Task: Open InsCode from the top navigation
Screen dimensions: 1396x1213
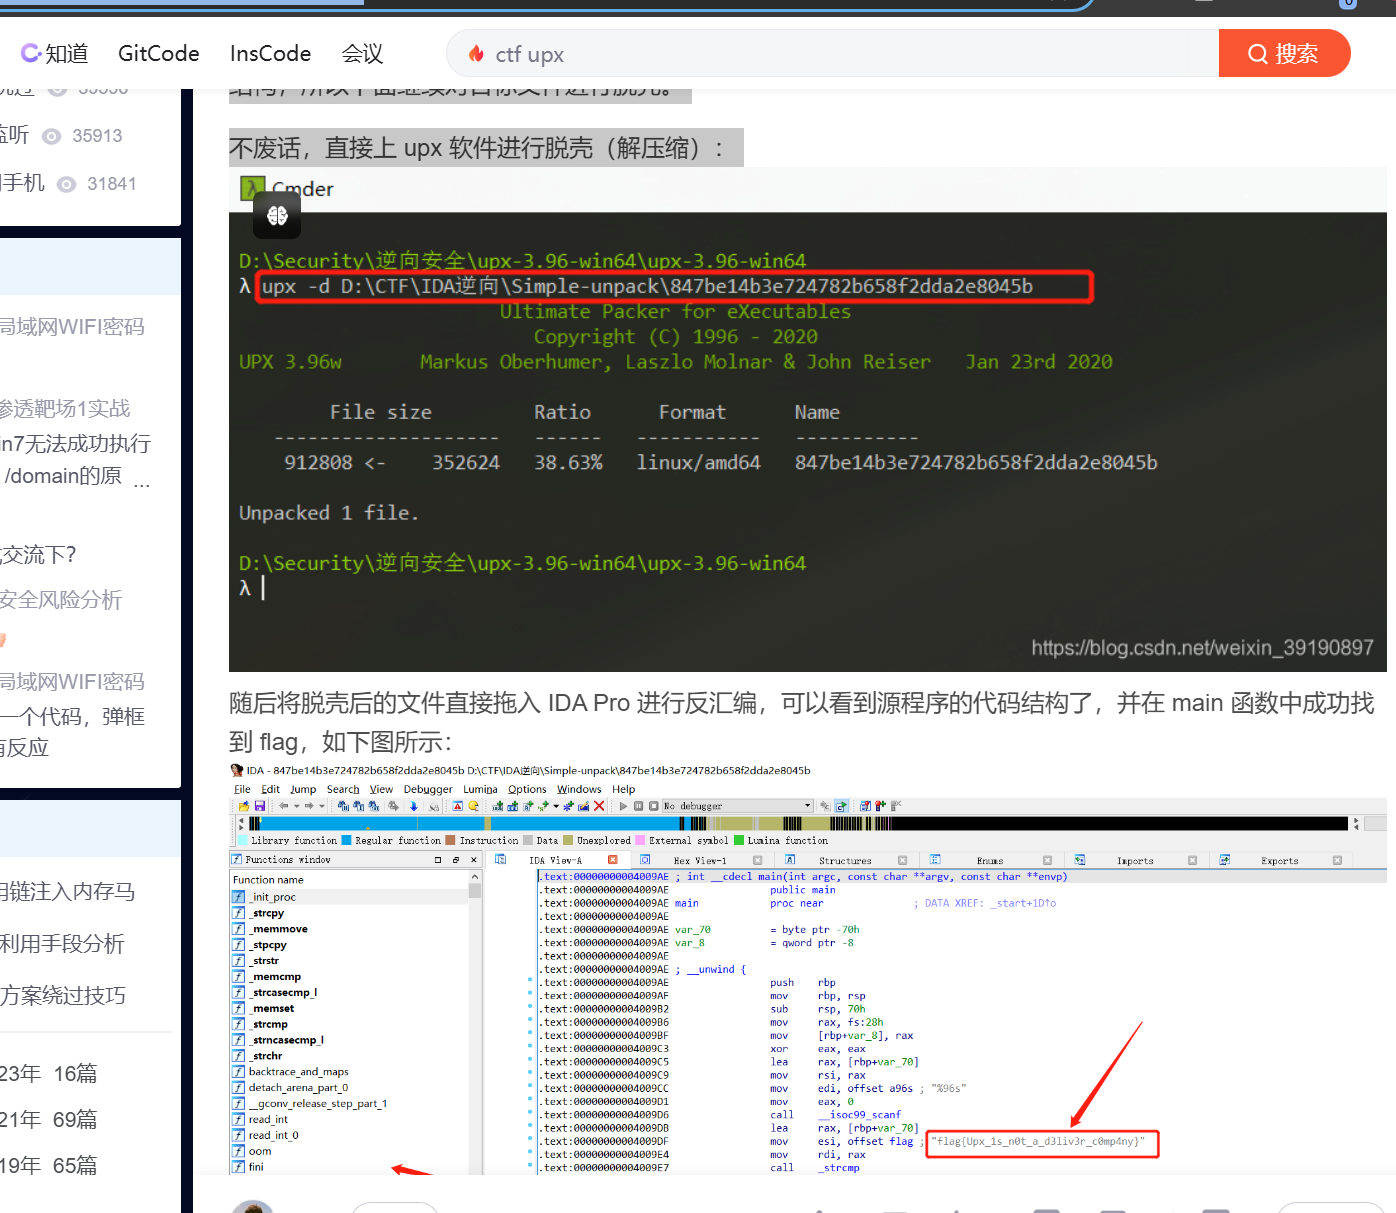Action: point(270,54)
